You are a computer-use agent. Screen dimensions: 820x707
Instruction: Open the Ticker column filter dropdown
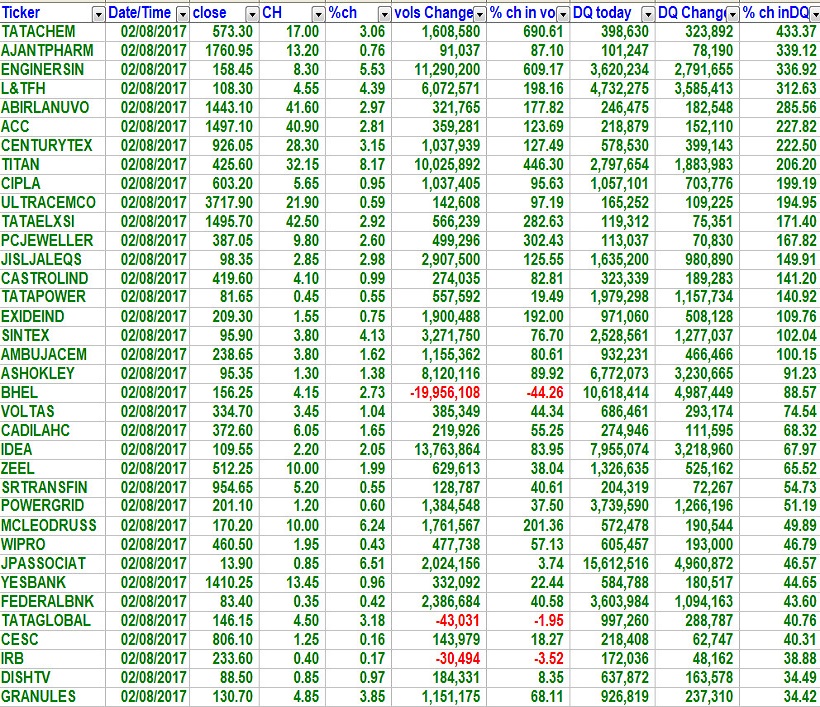[97, 14]
